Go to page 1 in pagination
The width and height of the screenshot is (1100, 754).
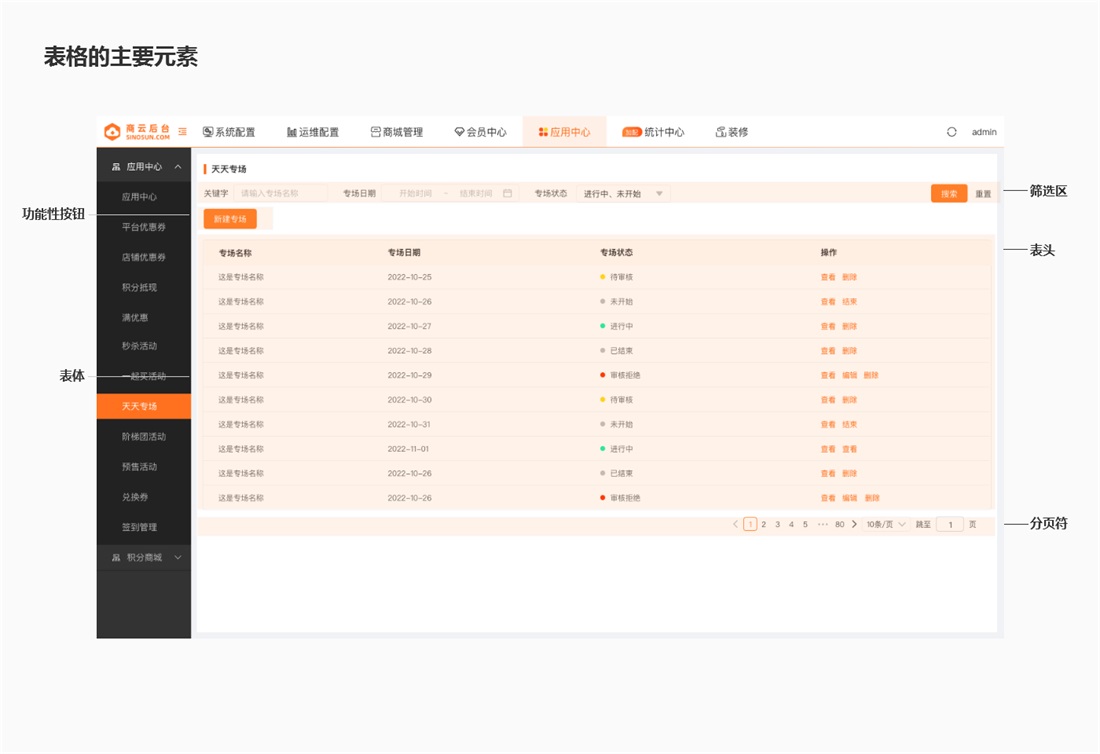click(750, 524)
